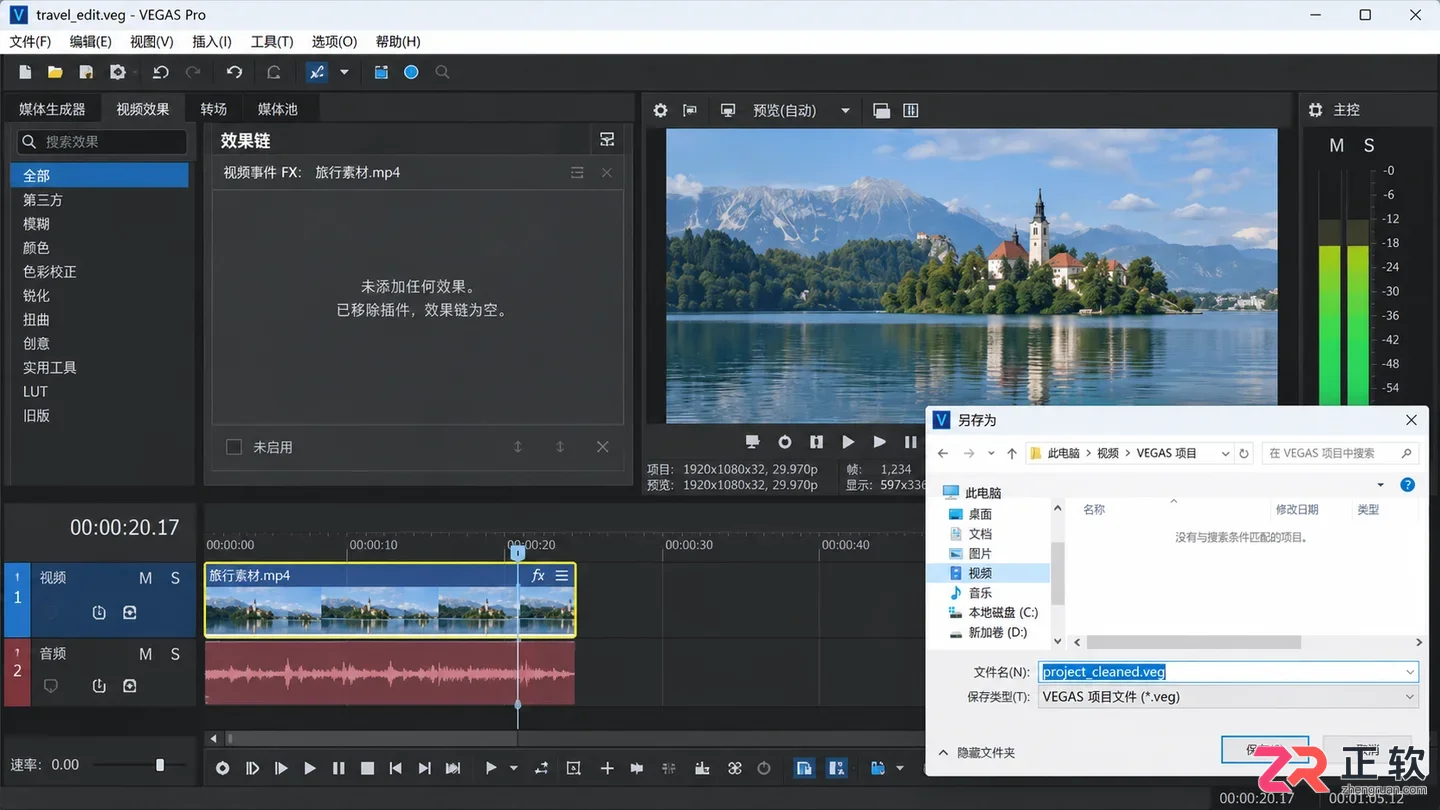Click the plus icon in timeline toolbar
Viewport: 1440px width, 810px height.
[x=607, y=768]
